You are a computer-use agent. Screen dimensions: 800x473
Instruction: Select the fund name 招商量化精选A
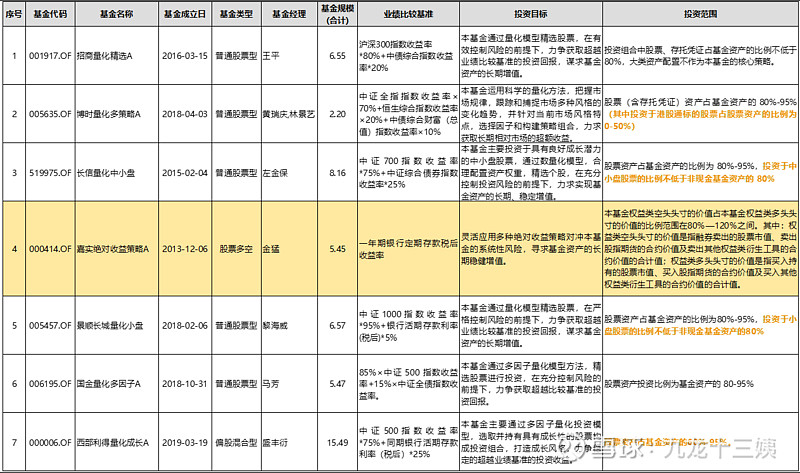click(x=105, y=56)
